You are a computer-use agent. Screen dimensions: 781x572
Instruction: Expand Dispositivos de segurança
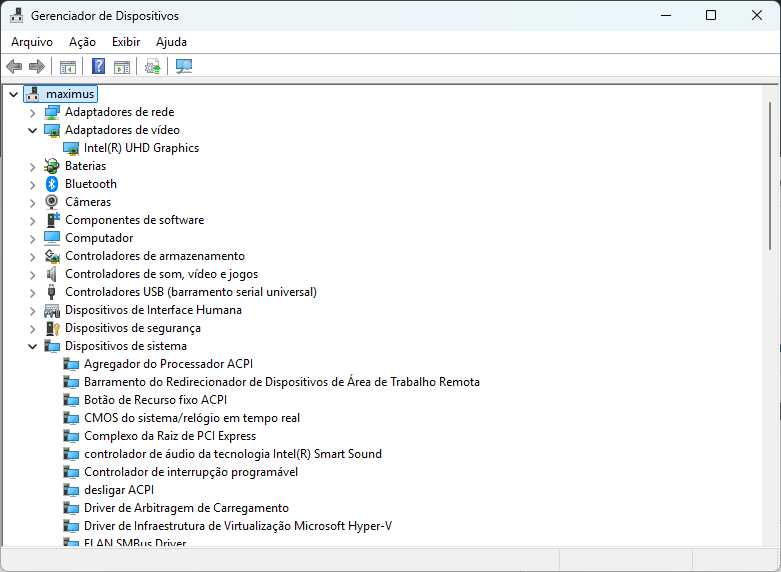[x=32, y=328]
